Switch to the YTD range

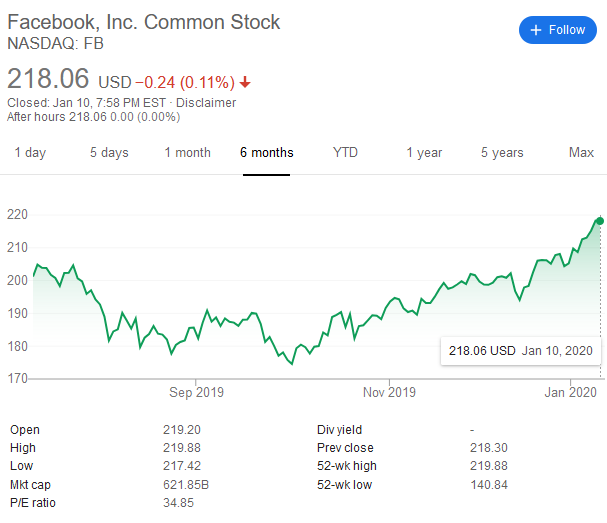click(345, 153)
